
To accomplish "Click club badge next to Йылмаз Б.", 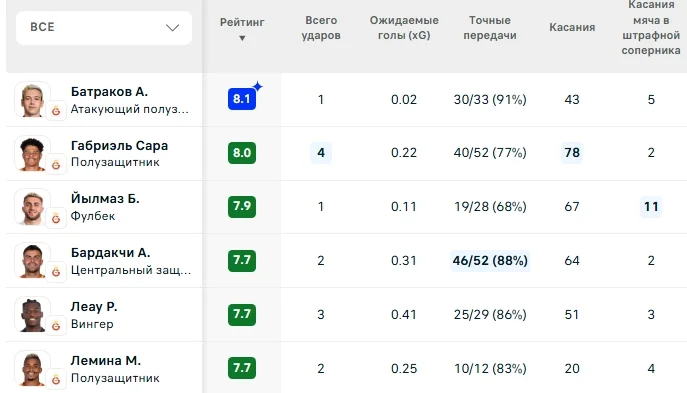I will click(x=56, y=218).
